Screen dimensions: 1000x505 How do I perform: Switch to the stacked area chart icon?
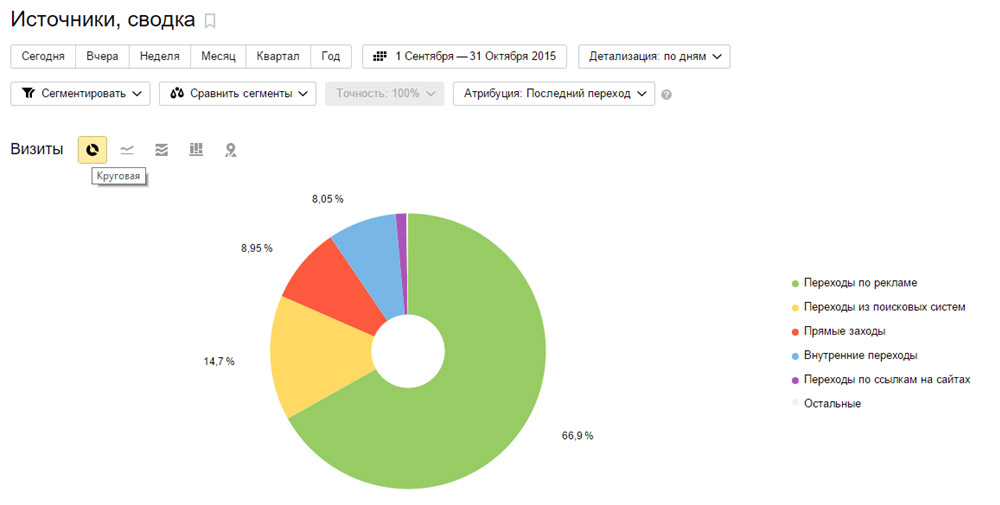click(161, 150)
